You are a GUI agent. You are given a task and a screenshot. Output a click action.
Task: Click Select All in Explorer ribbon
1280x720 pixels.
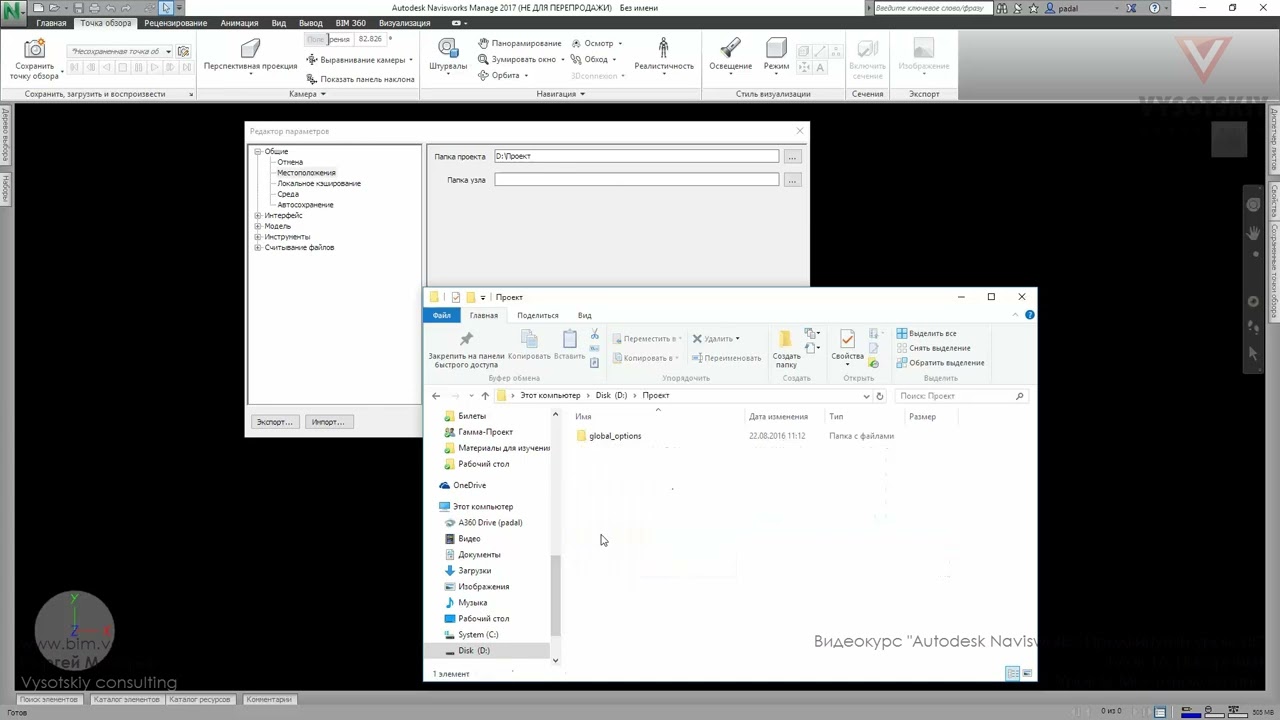[x=926, y=333]
